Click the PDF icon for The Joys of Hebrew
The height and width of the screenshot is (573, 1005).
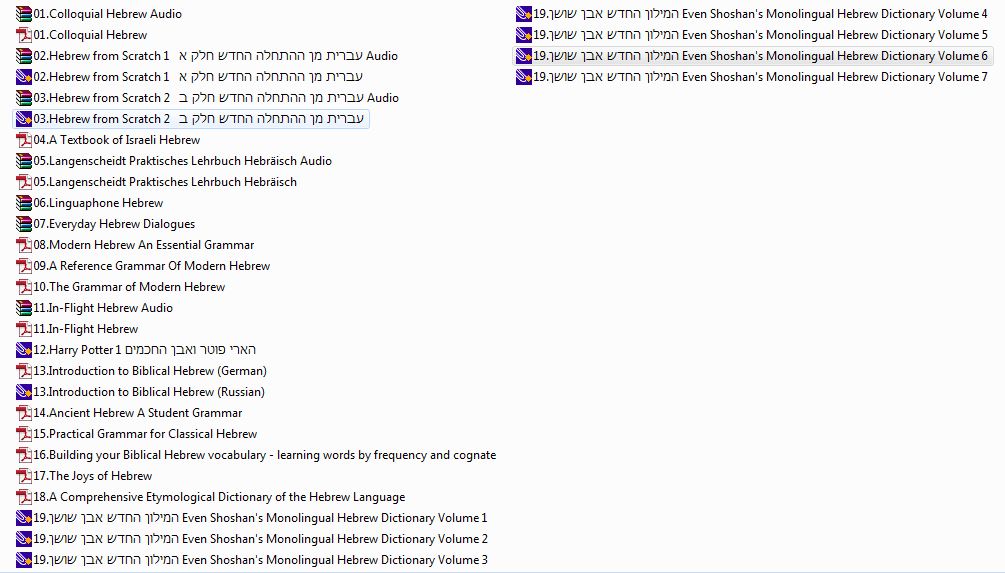click(x=24, y=476)
